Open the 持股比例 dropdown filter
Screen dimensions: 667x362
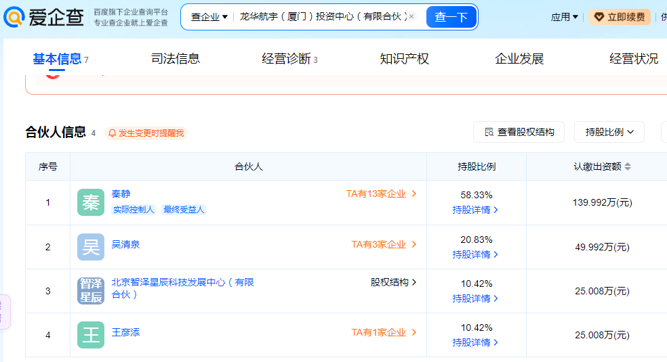609,132
